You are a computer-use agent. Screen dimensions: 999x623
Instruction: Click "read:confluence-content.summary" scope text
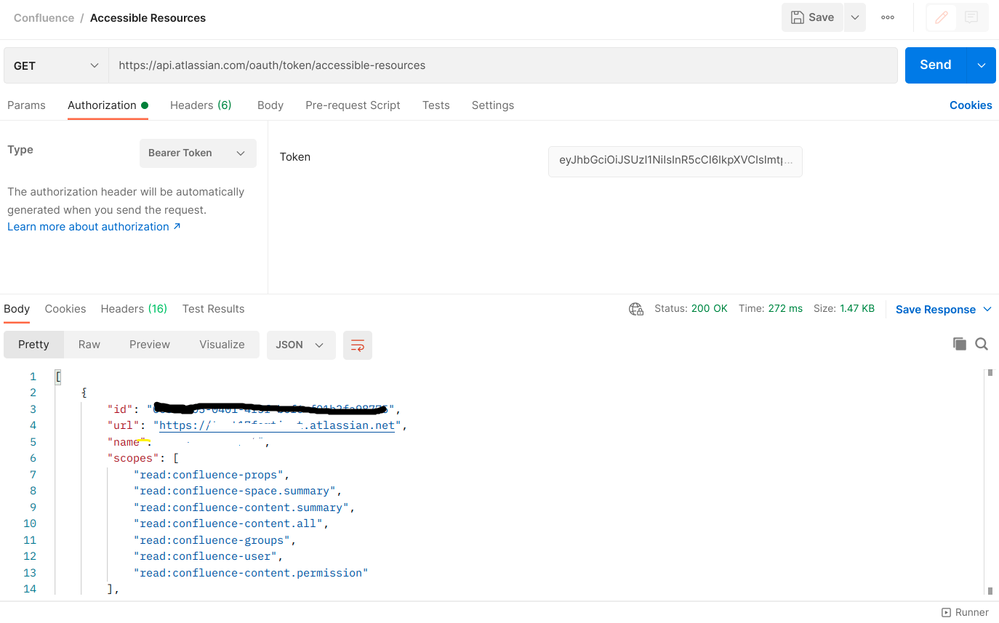point(241,508)
